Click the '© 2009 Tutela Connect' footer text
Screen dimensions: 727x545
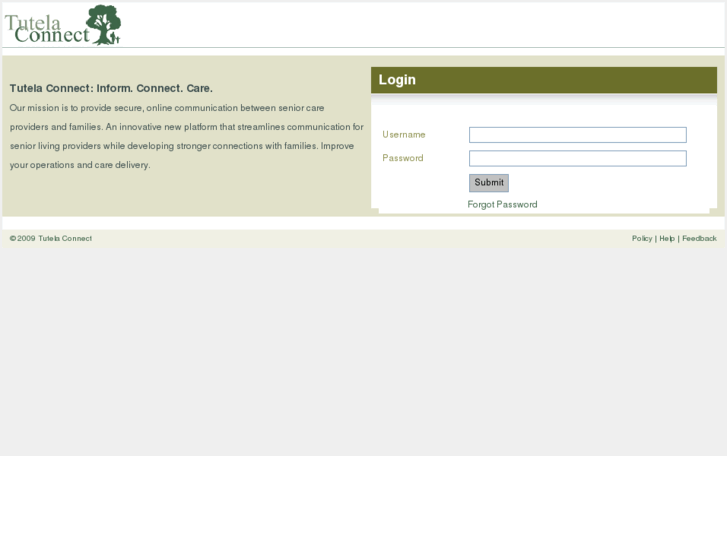point(51,238)
